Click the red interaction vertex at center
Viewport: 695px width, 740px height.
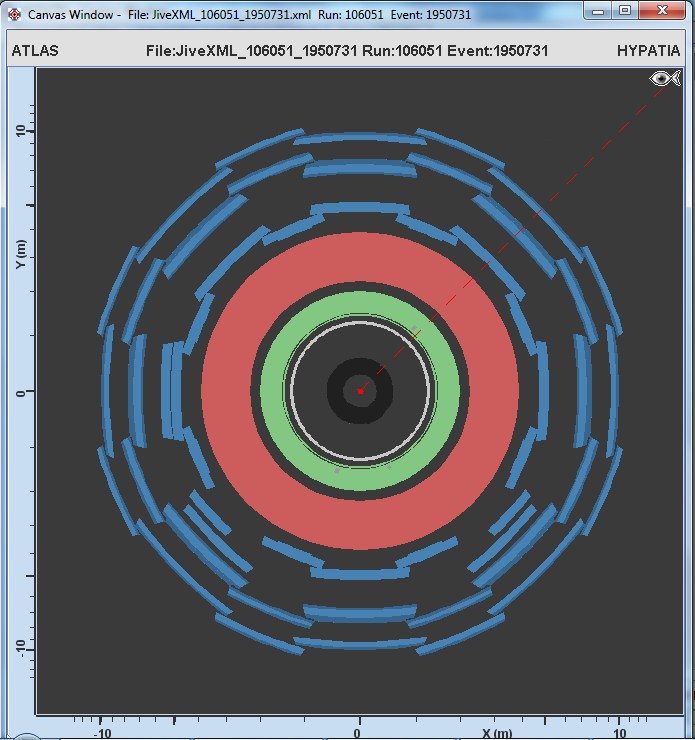tap(360, 391)
